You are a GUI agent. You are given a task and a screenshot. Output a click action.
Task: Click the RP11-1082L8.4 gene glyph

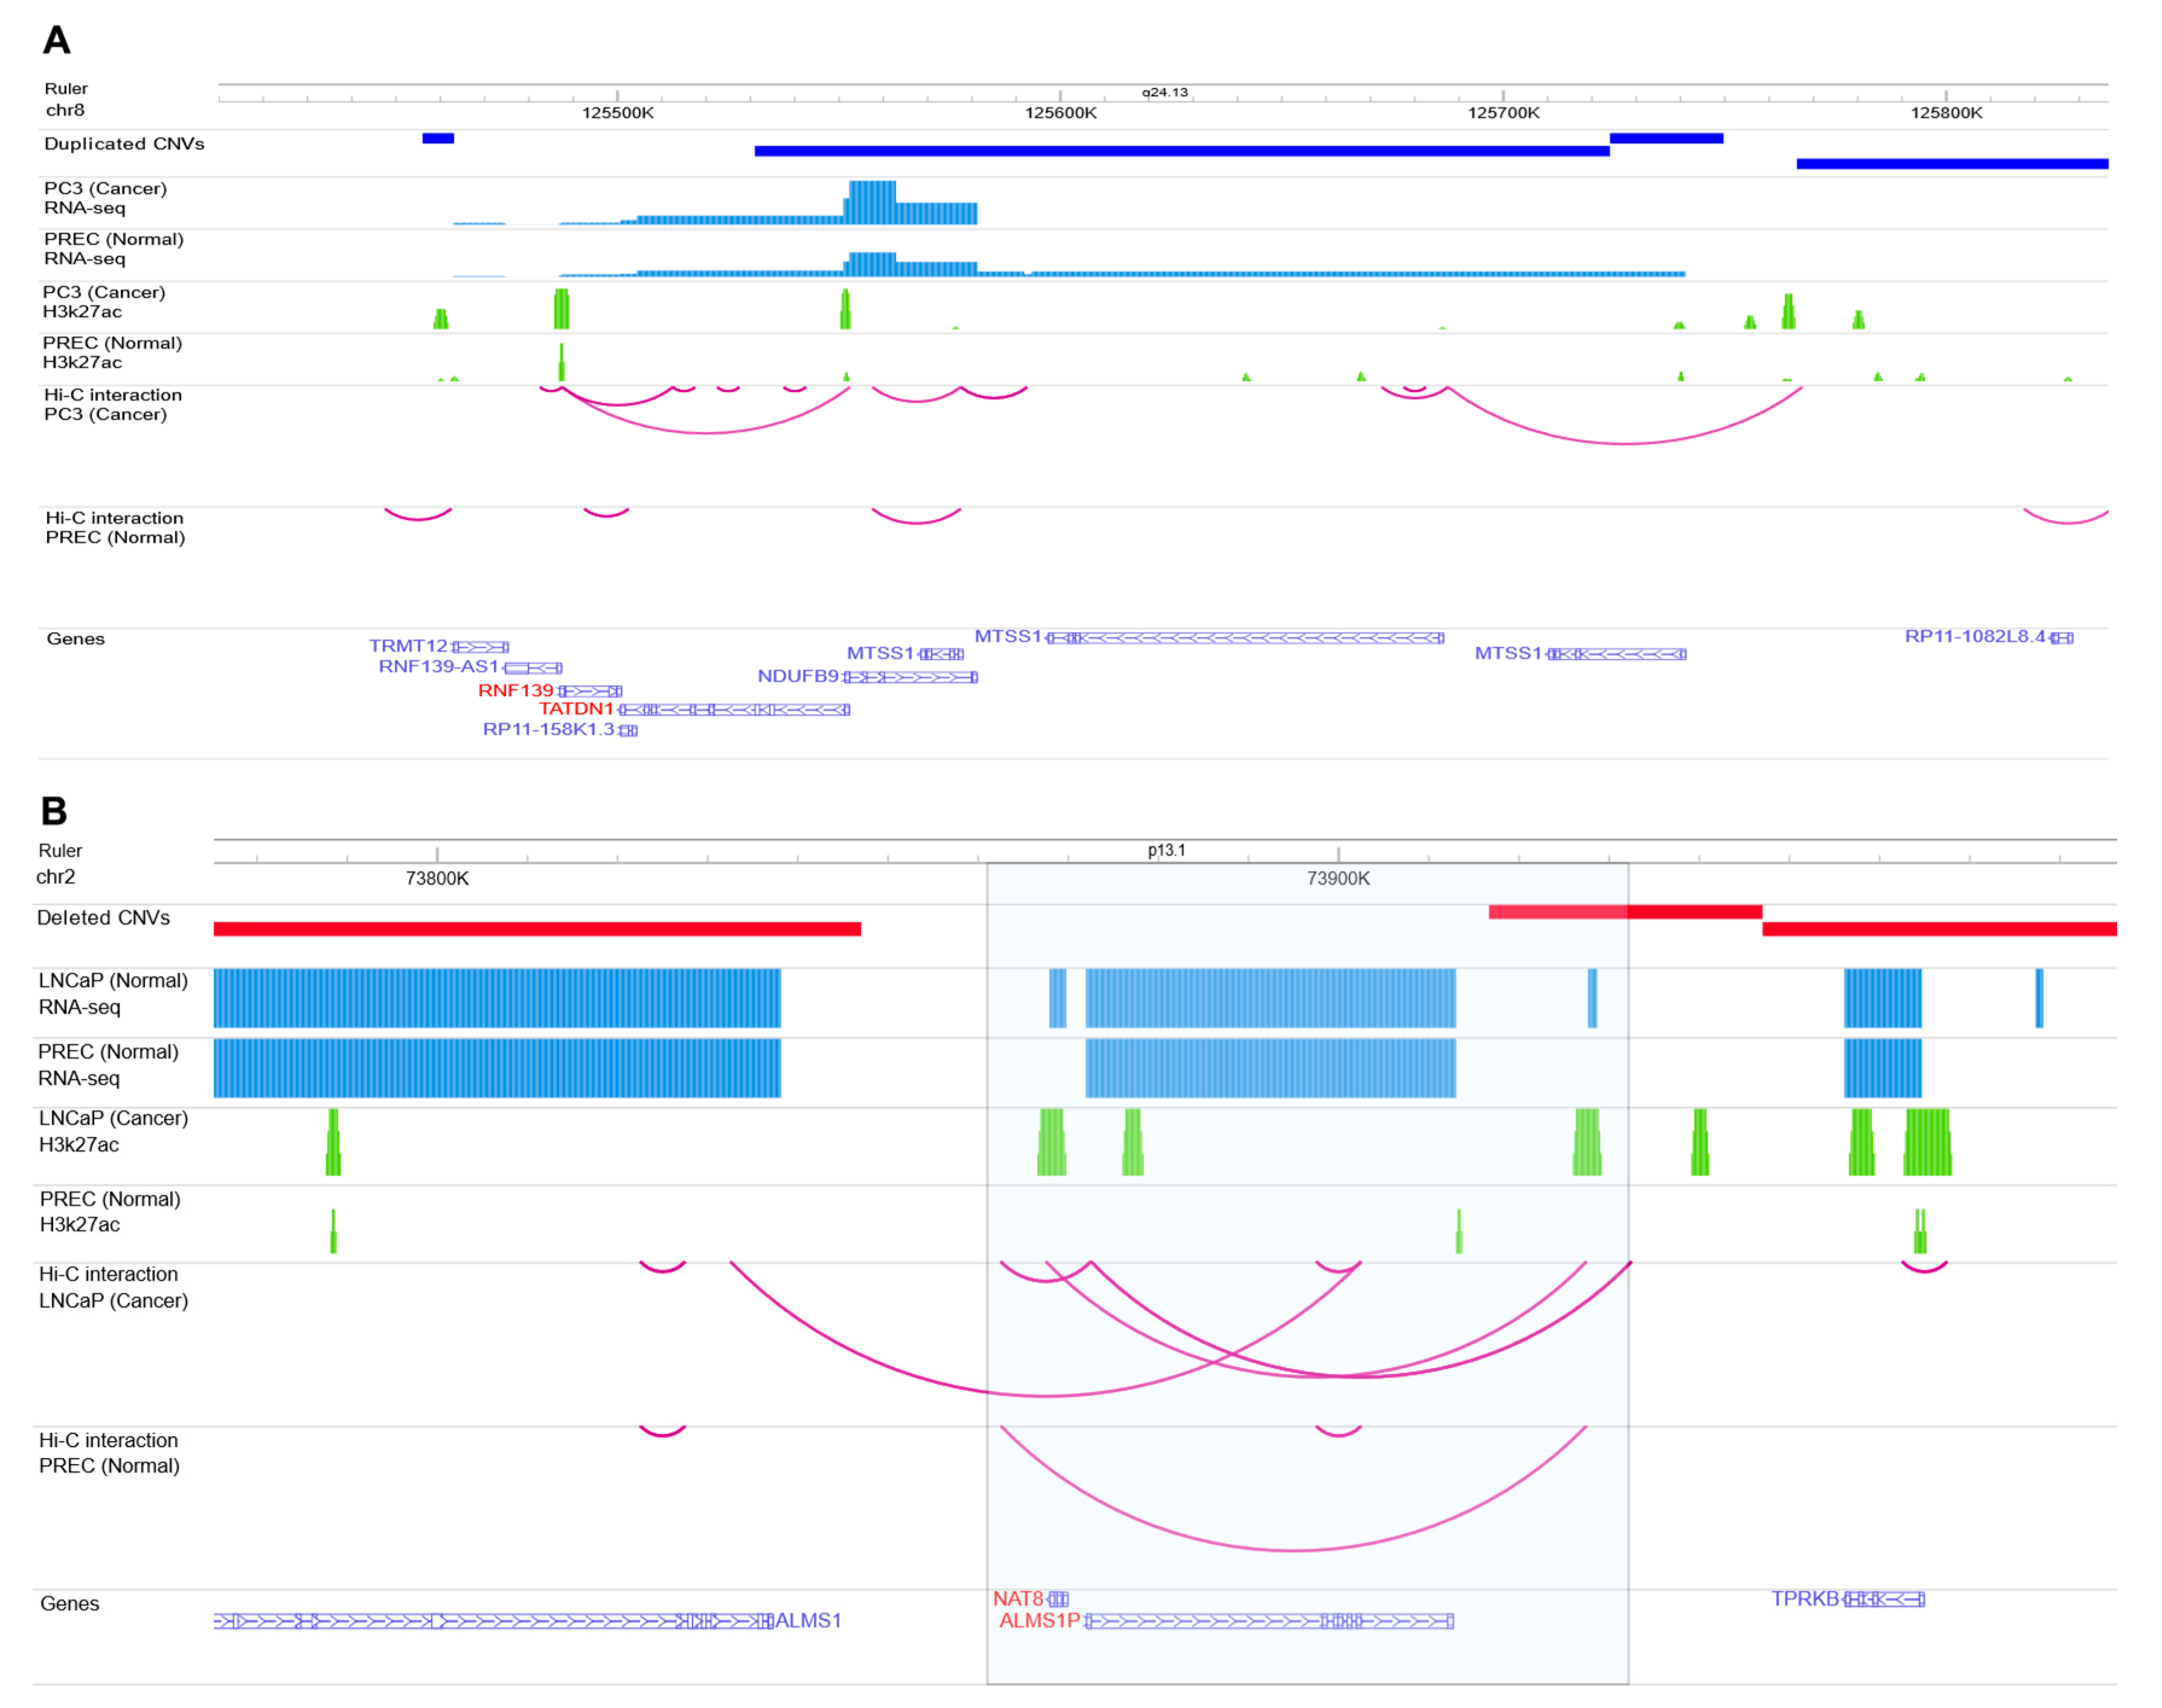[x=2062, y=638]
